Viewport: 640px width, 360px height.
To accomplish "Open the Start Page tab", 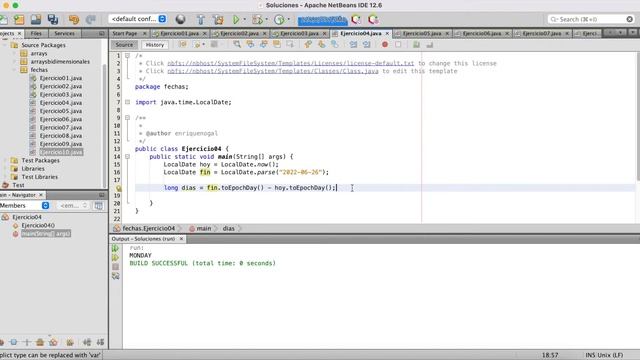I will (x=125, y=33).
